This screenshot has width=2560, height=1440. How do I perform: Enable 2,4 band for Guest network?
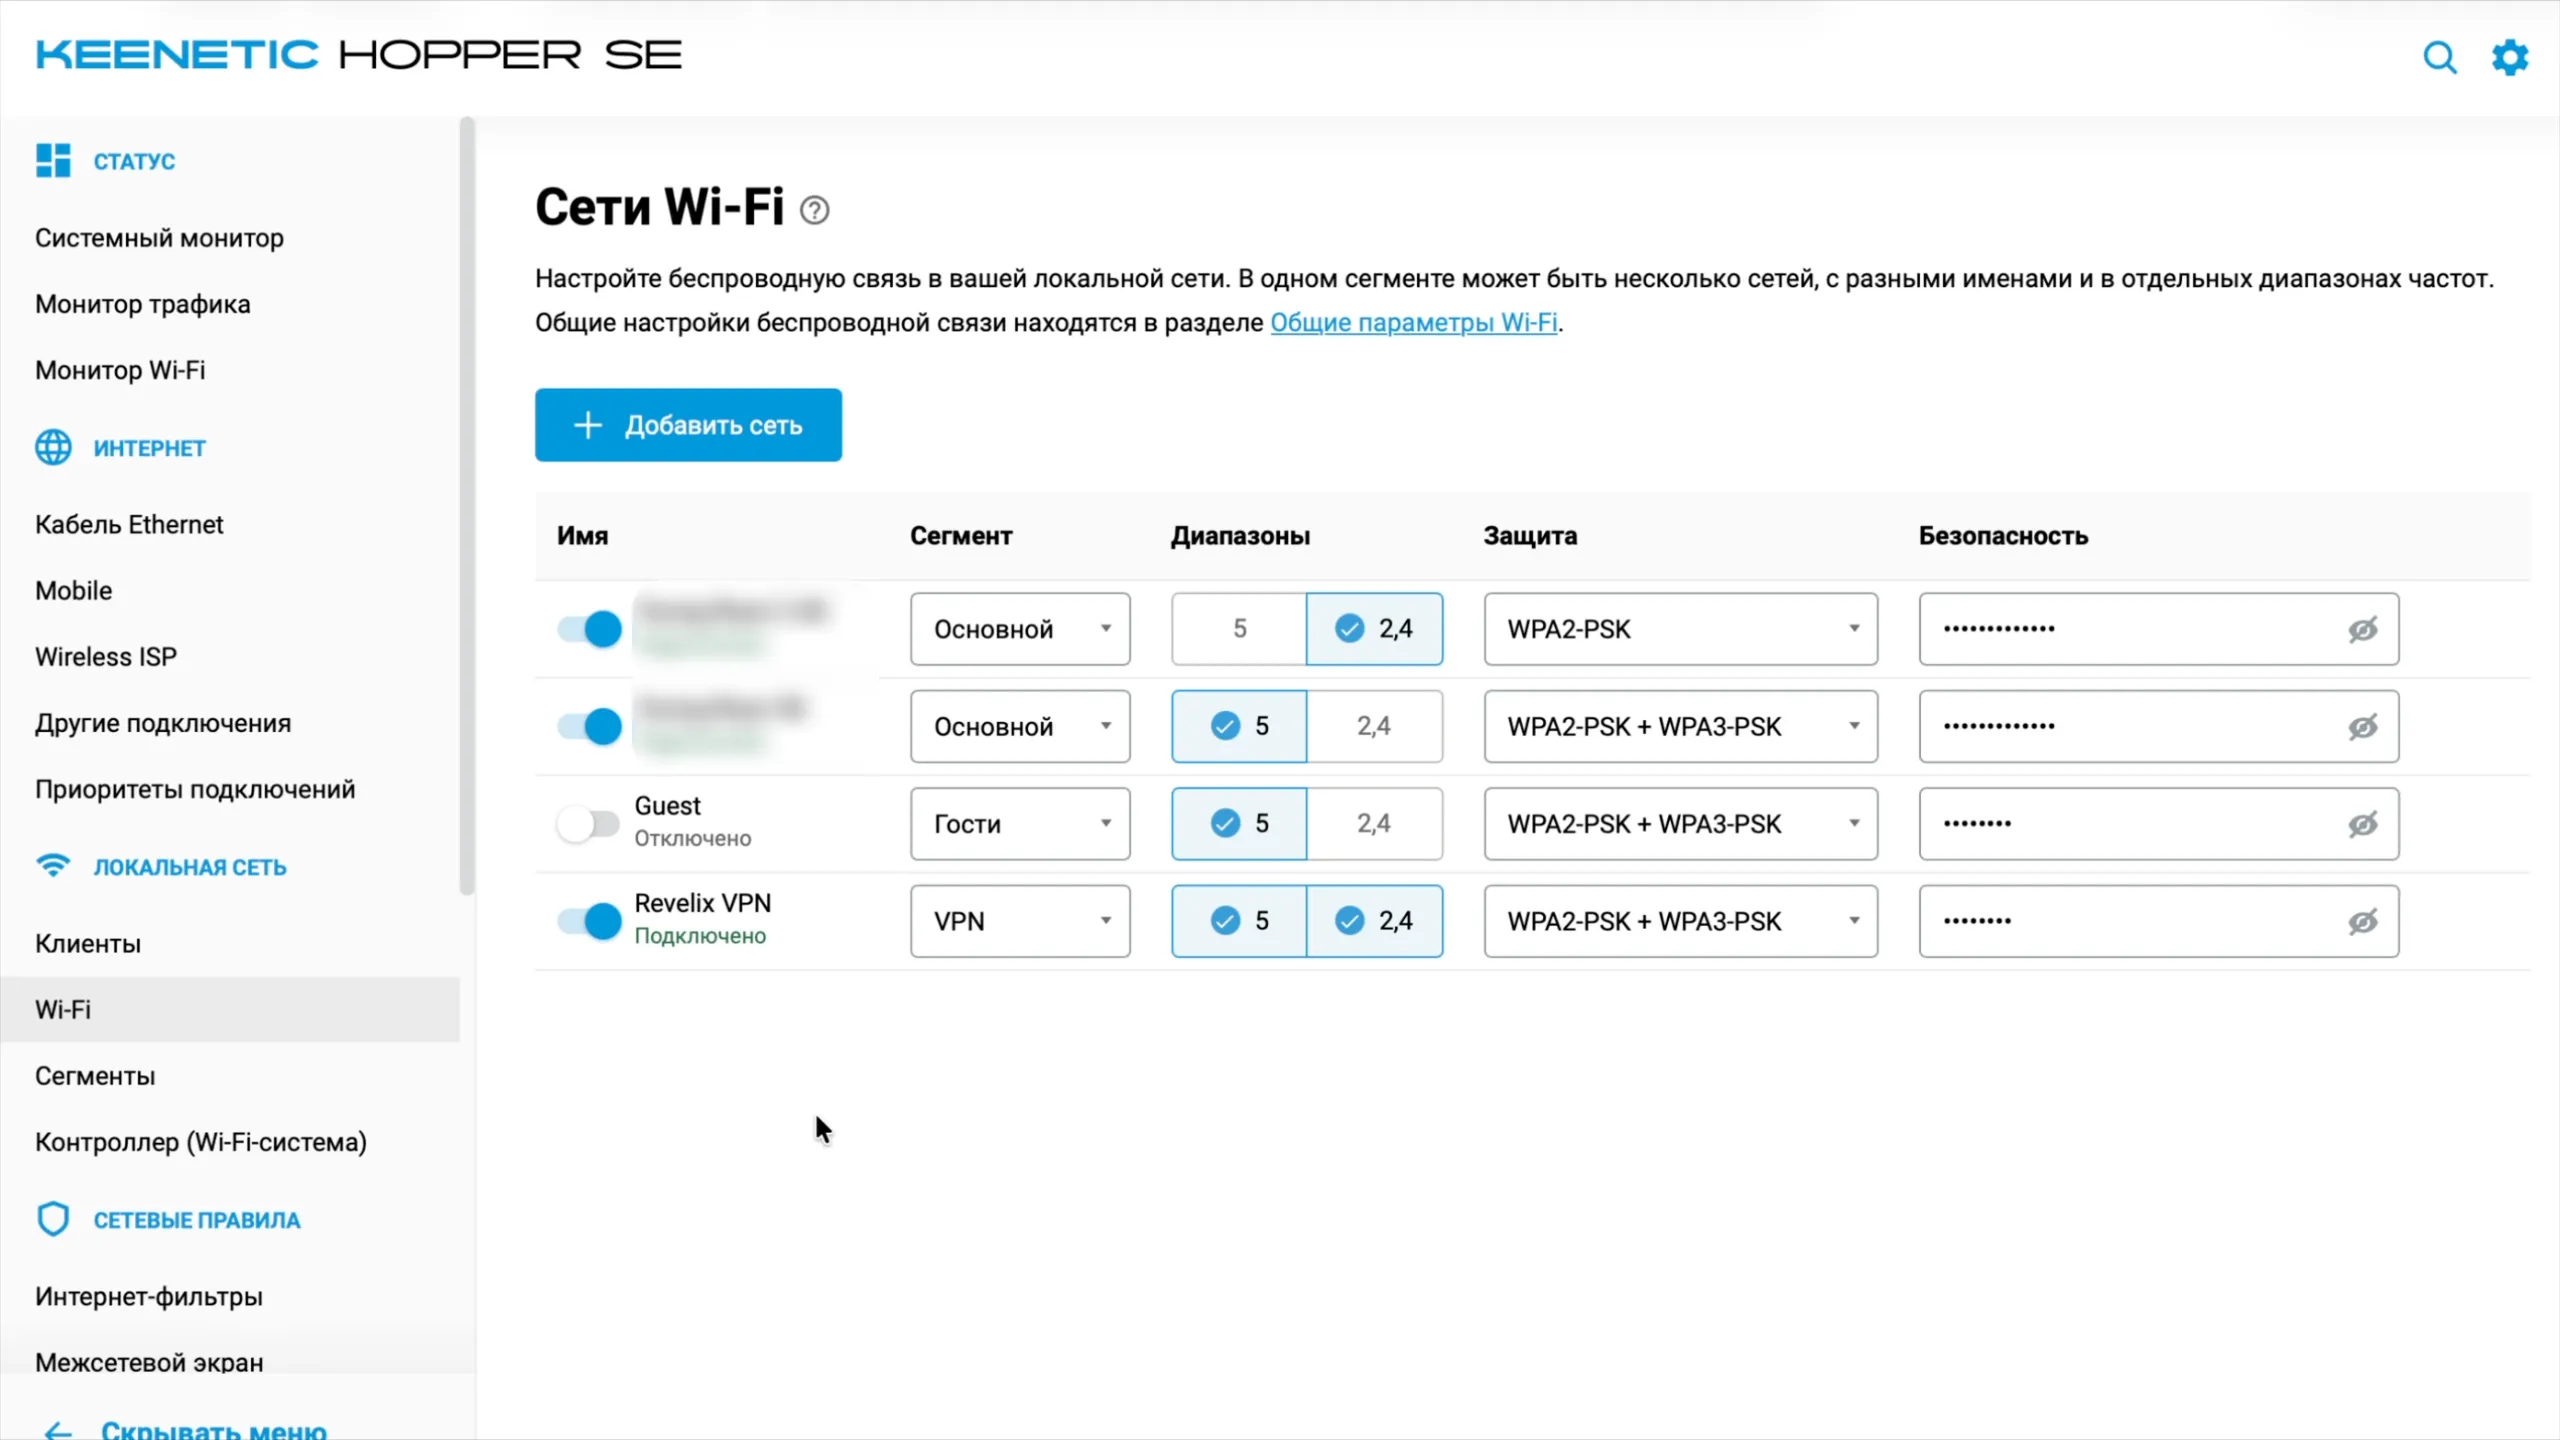[x=1374, y=824]
